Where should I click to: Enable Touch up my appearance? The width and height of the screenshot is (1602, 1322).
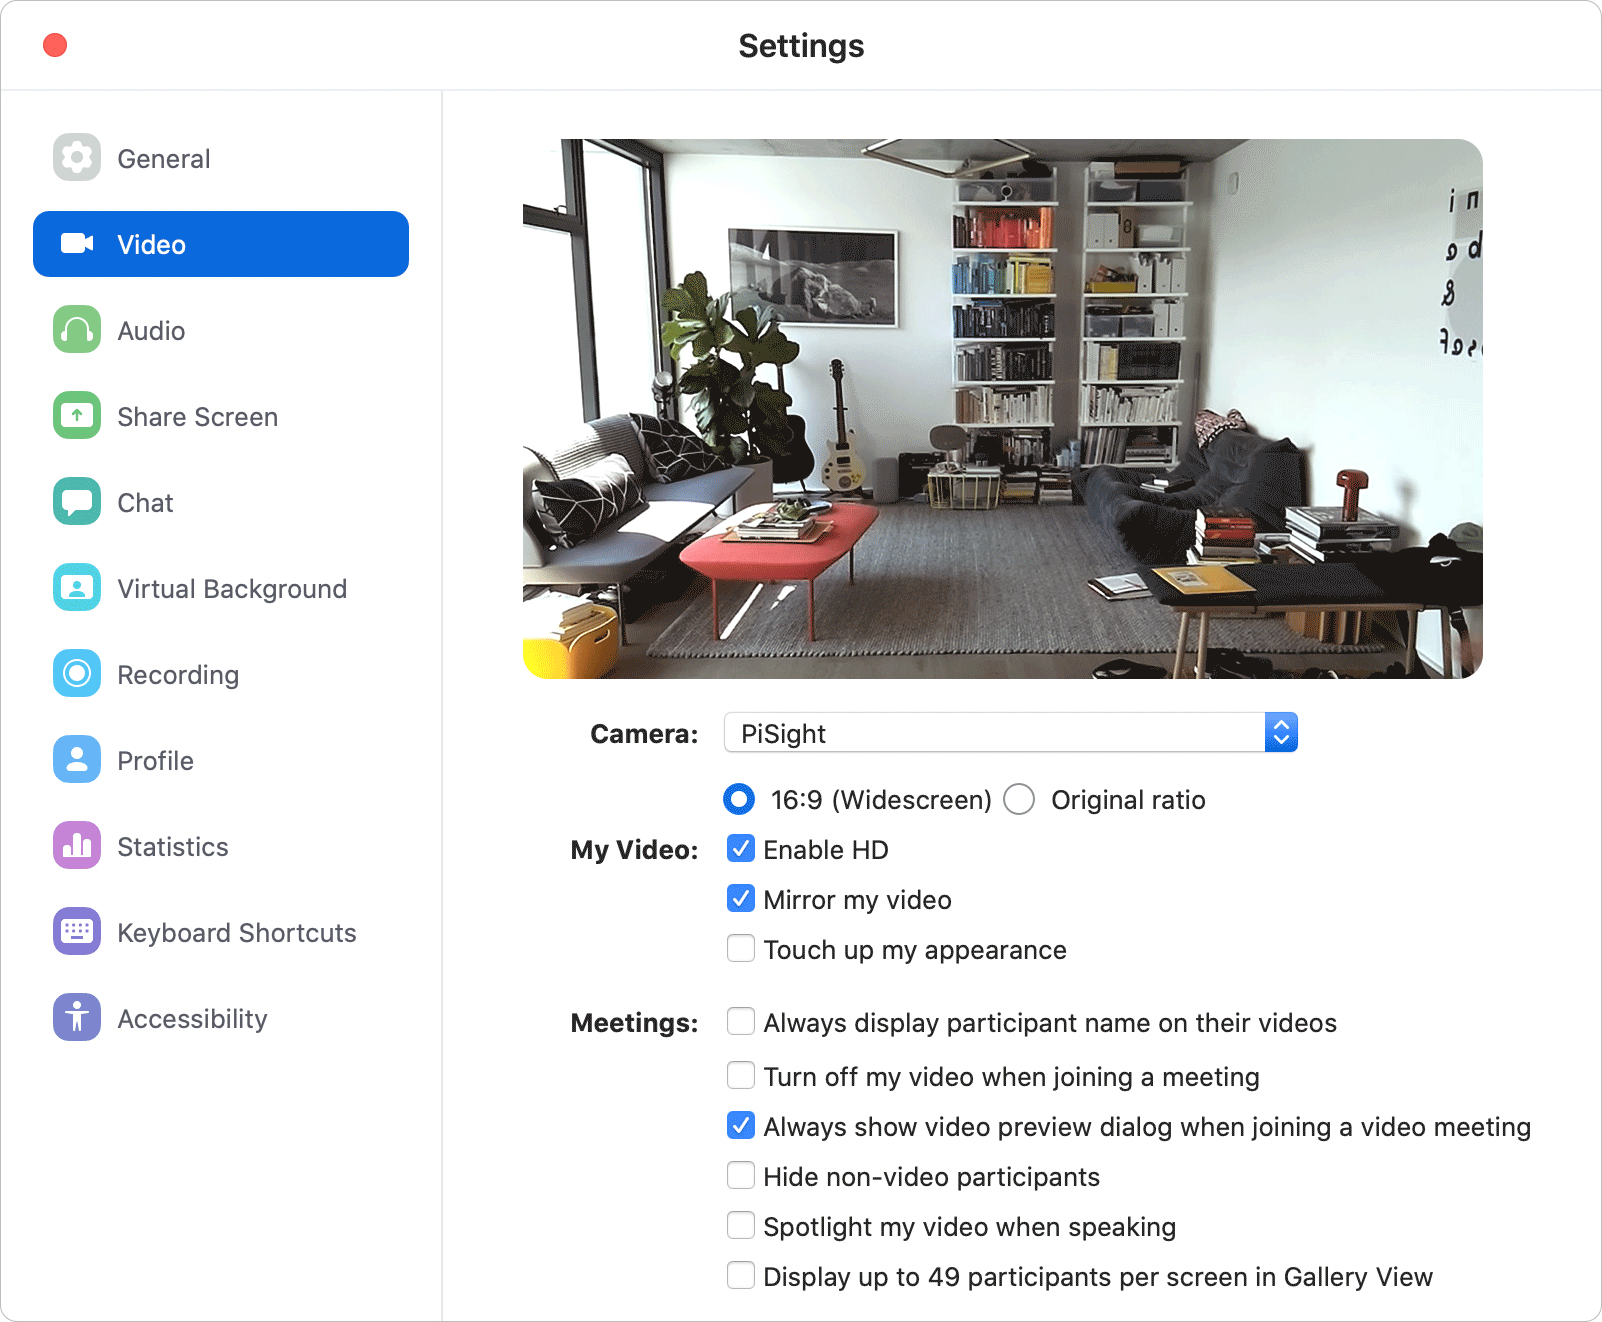coord(741,948)
